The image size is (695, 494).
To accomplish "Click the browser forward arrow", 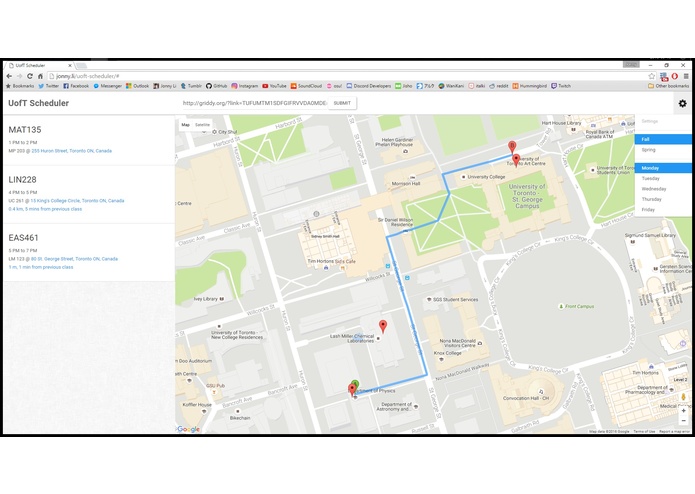I will point(19,76).
